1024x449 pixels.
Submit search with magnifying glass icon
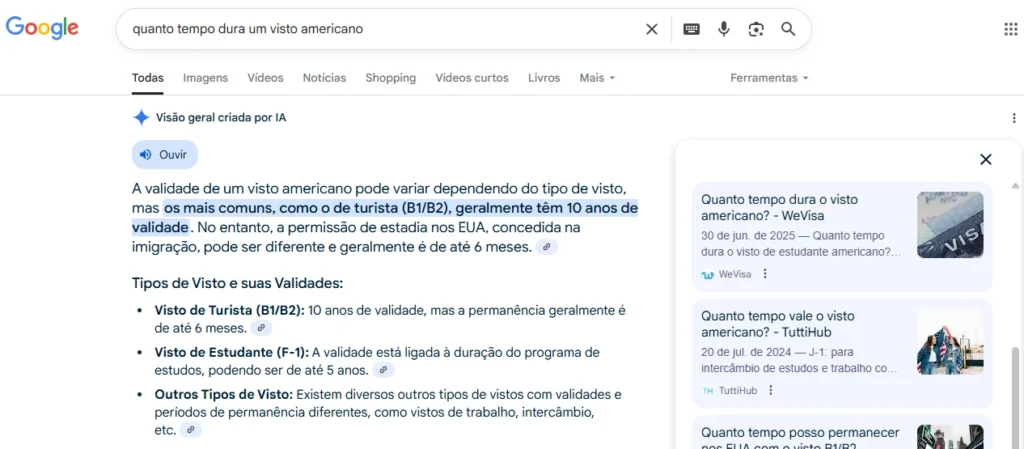[788, 29]
